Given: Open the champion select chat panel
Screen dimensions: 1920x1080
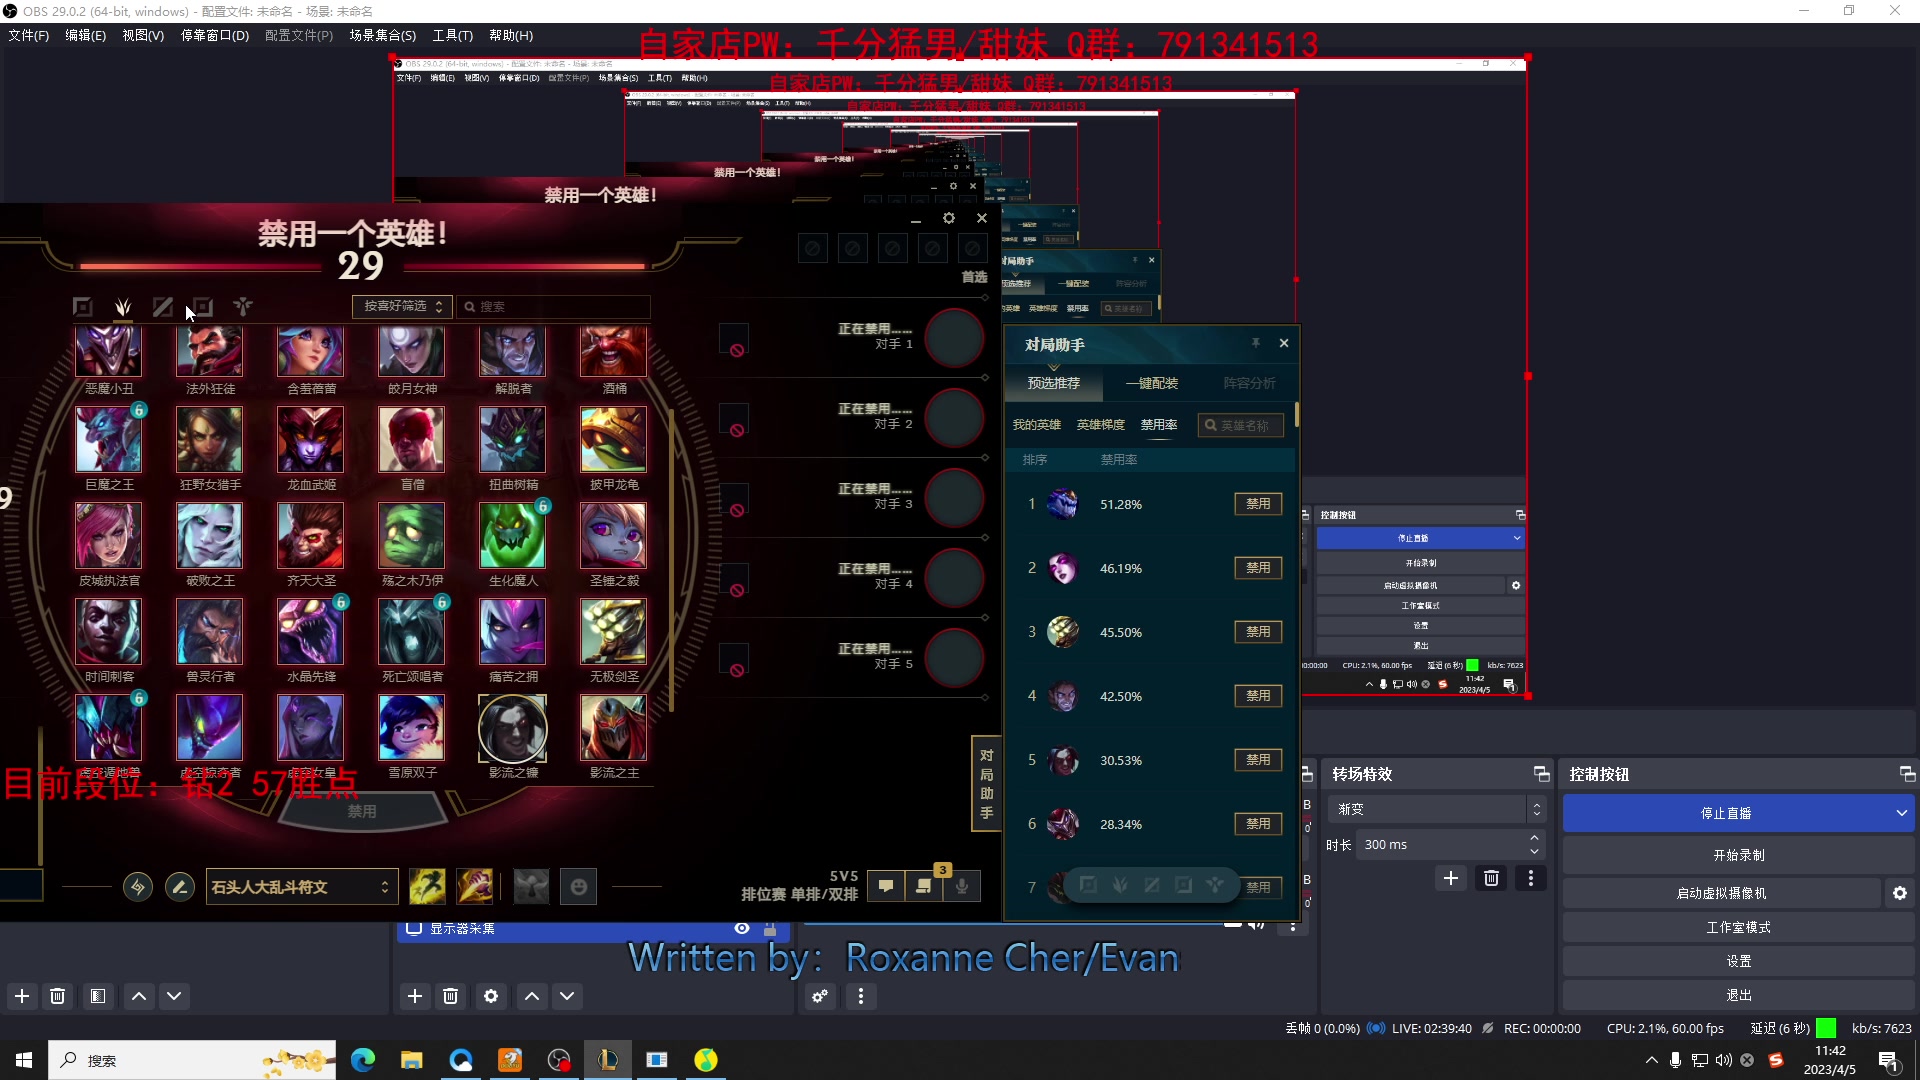Looking at the screenshot, I should click(x=886, y=886).
